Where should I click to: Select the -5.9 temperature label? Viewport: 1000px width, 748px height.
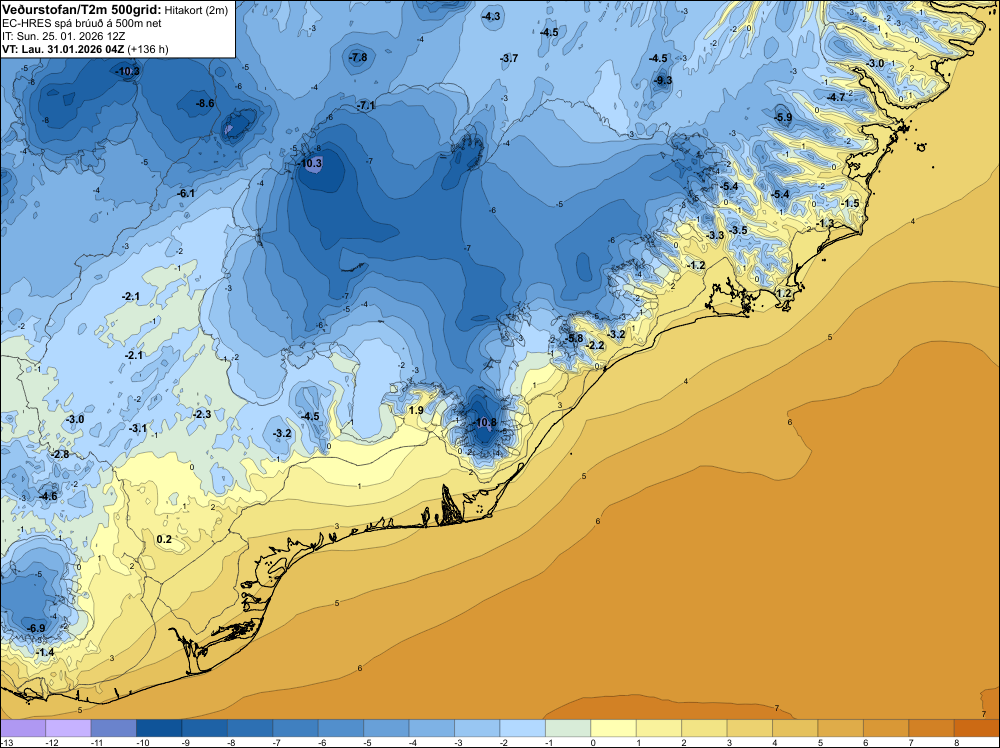point(783,117)
